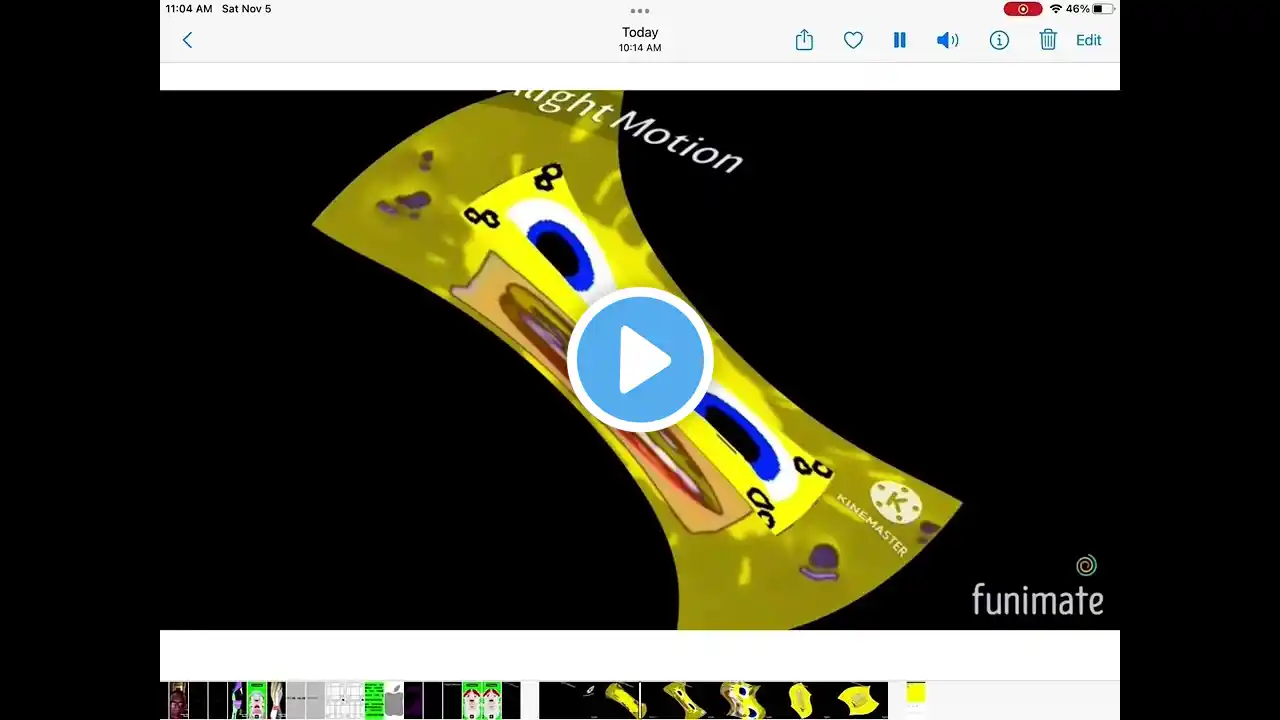Viewport: 1280px width, 720px height.
Task: Tap the three-dot multitasking handle
Action: pos(640,10)
